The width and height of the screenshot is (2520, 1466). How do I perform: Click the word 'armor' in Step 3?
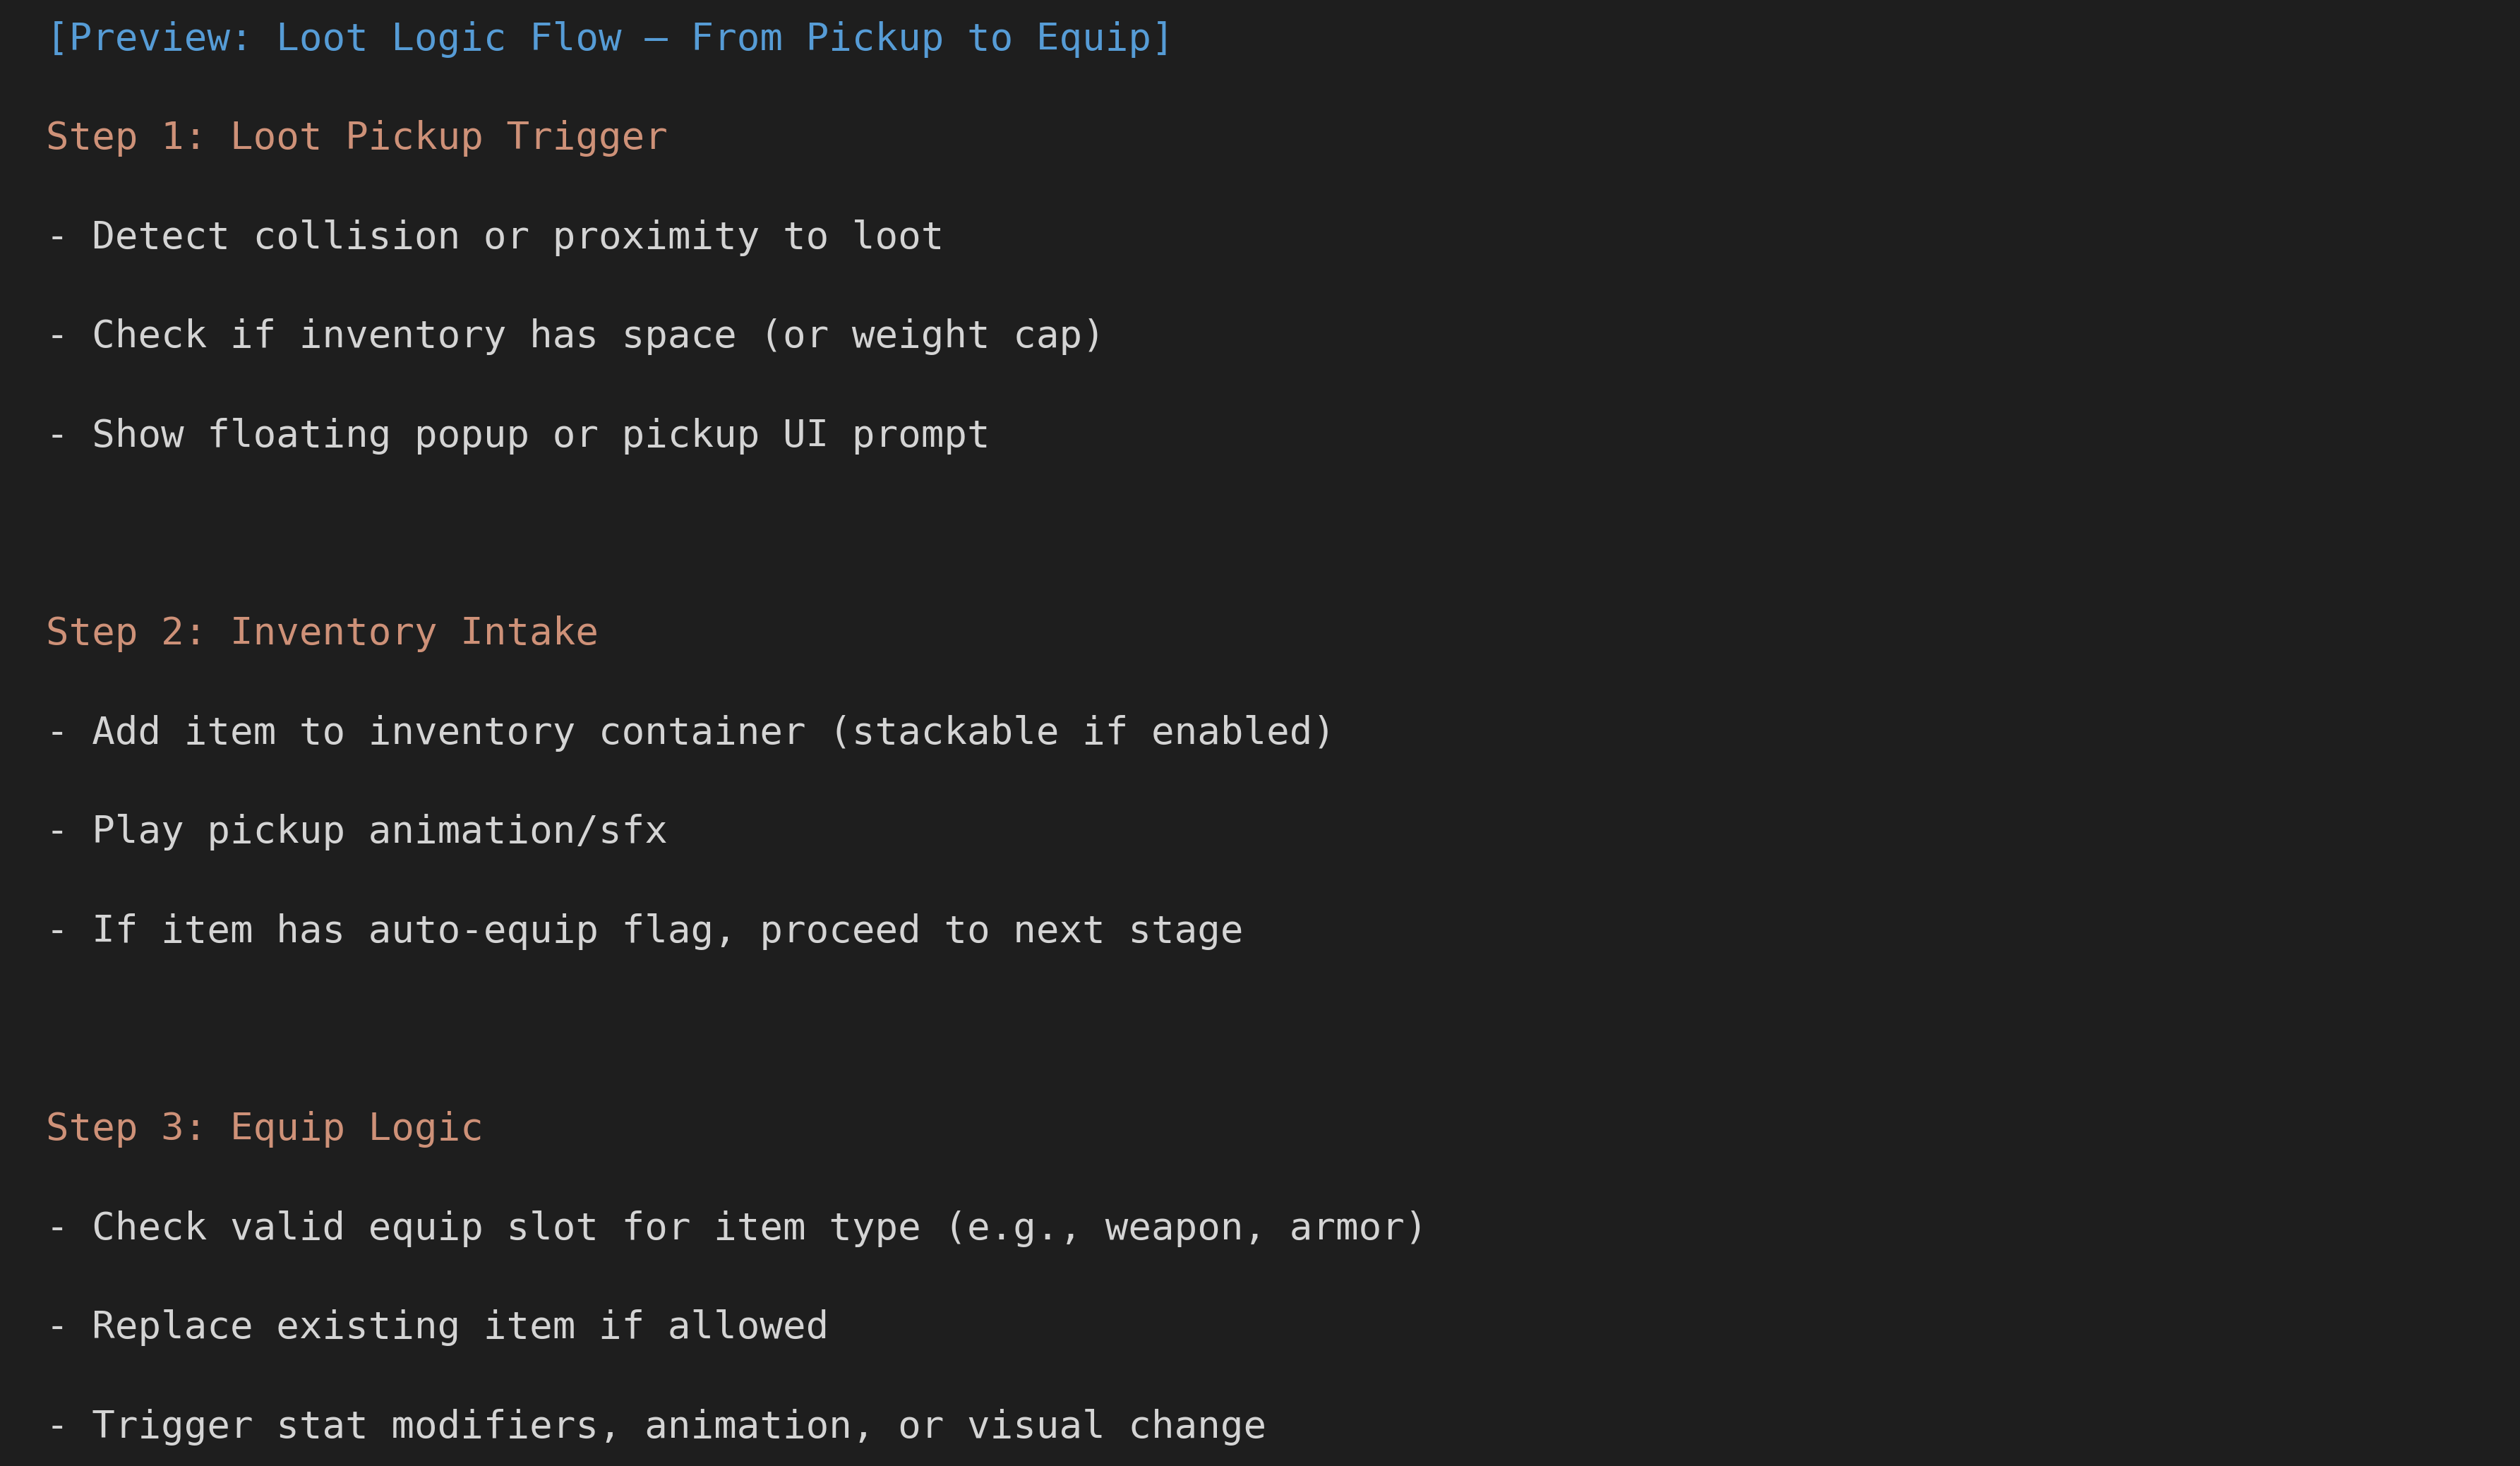point(1346,1227)
